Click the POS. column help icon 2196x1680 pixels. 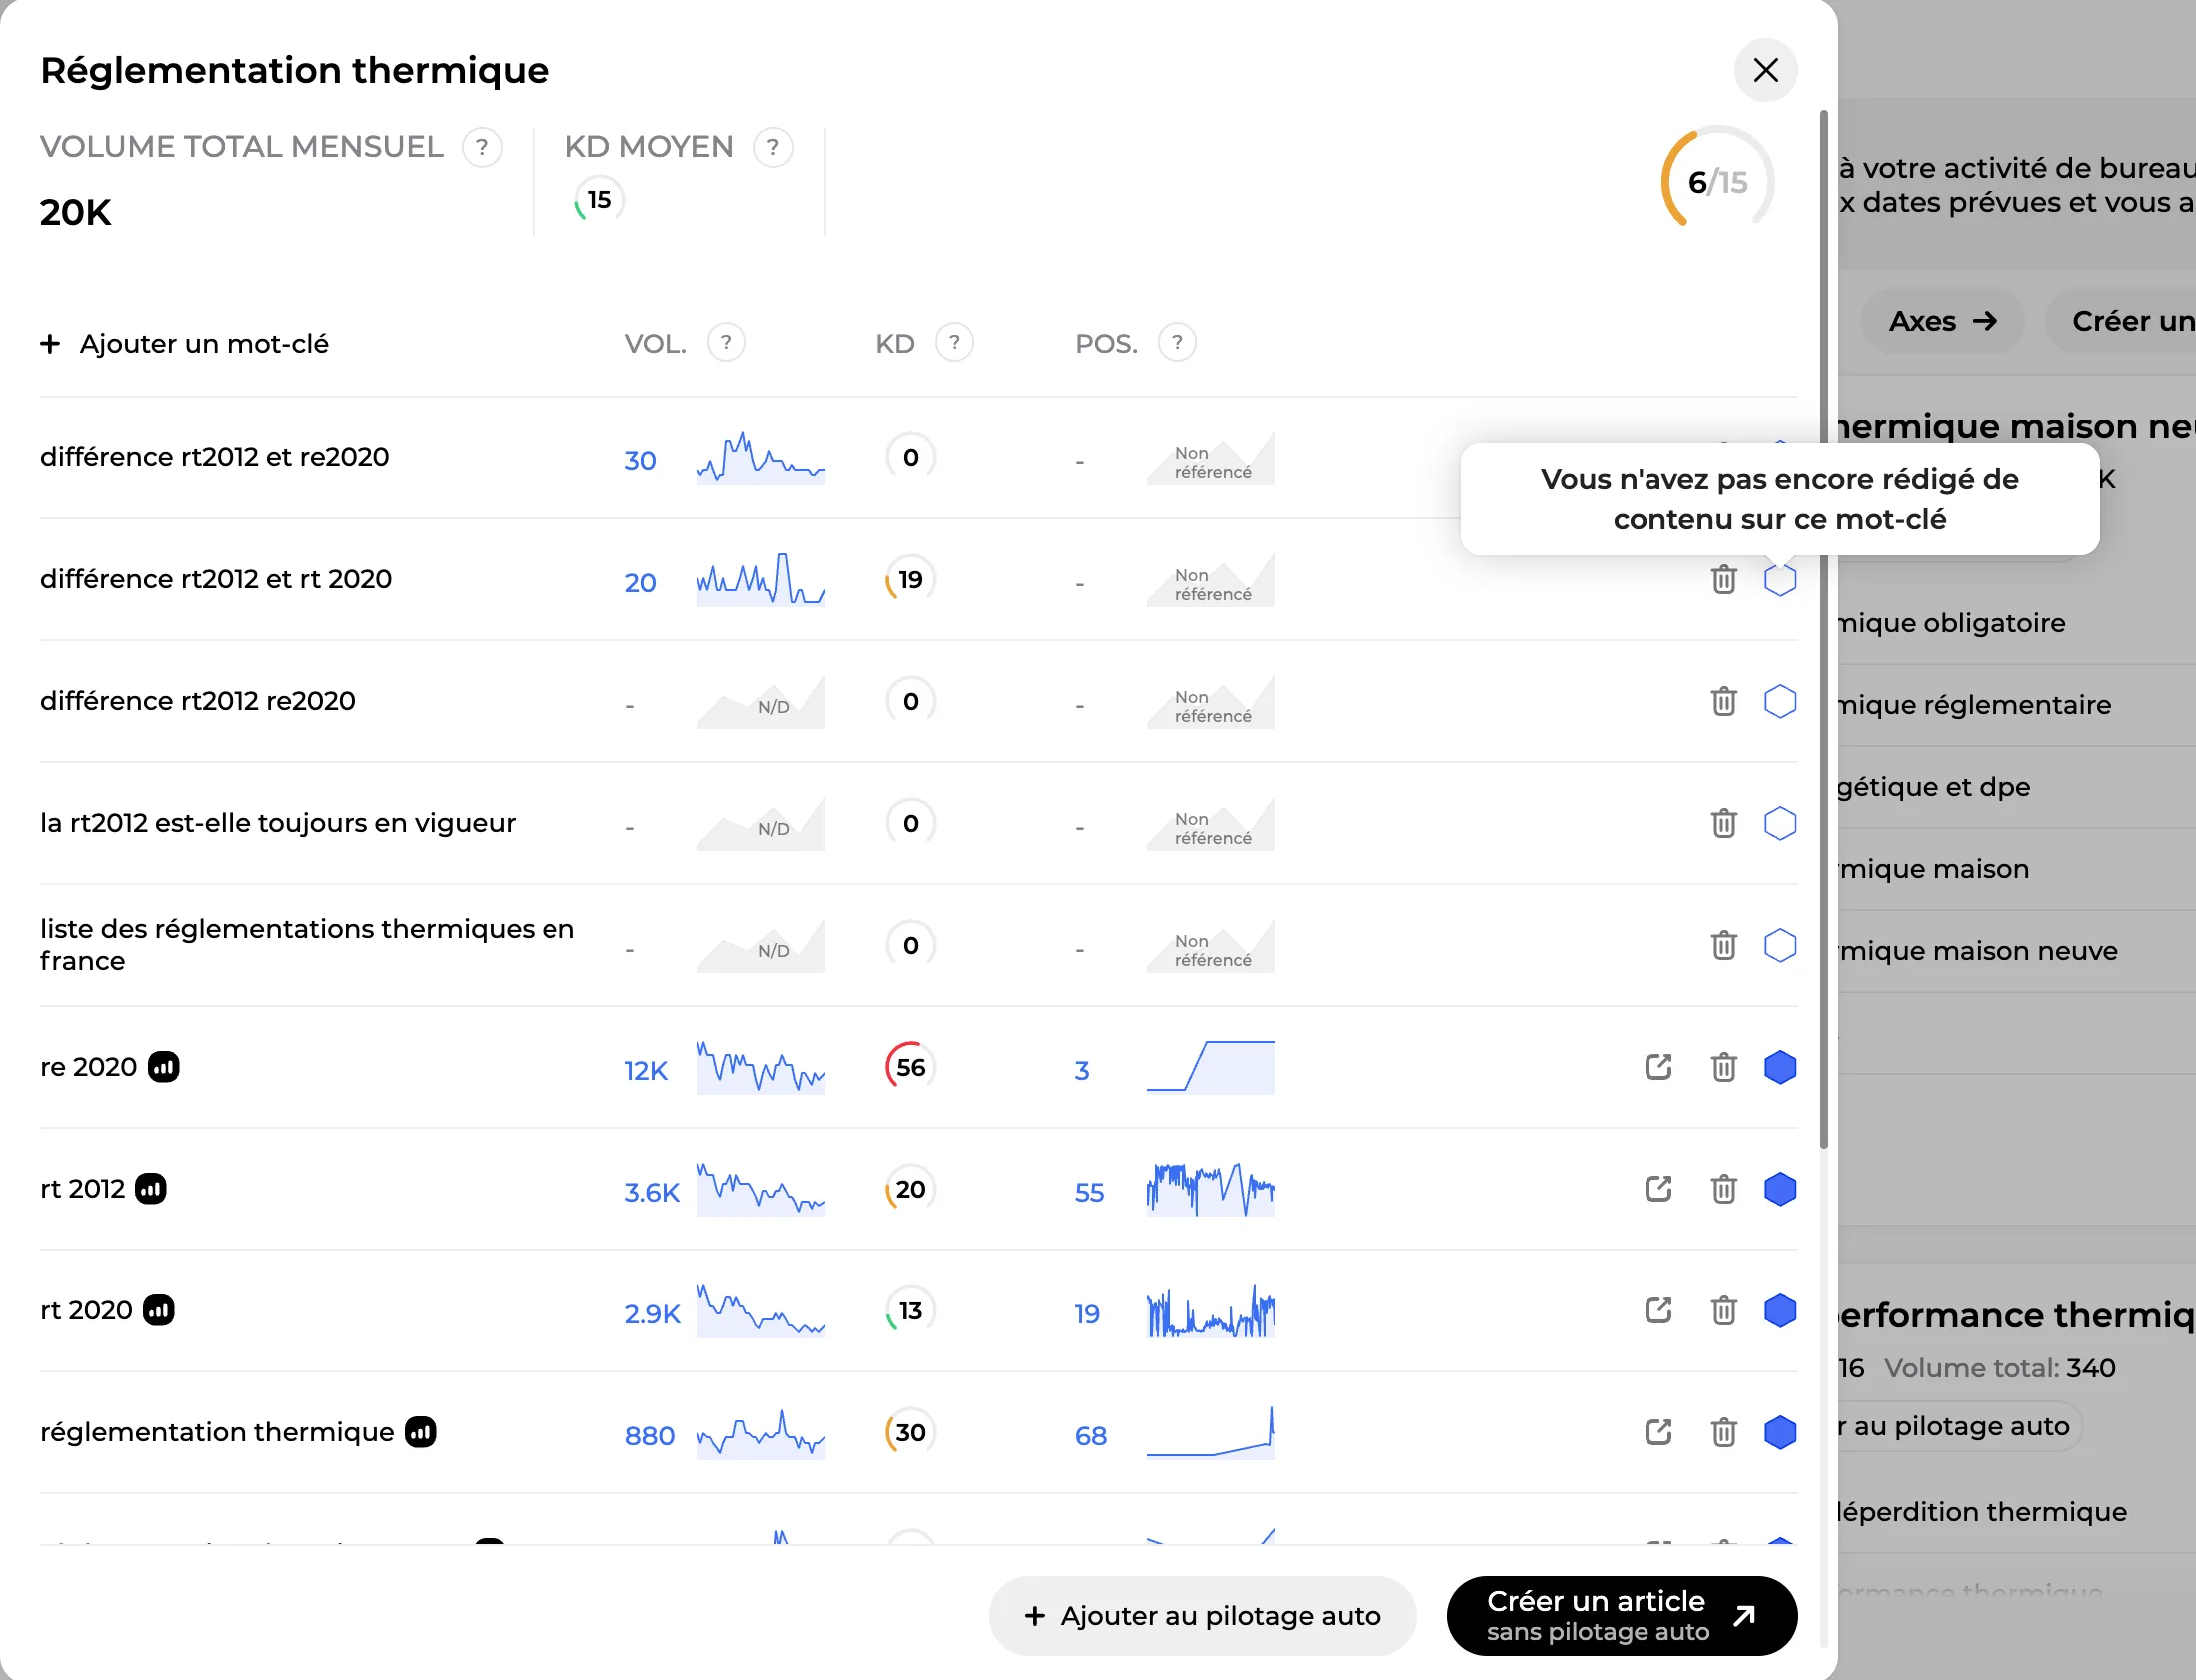pyautogui.click(x=1177, y=342)
